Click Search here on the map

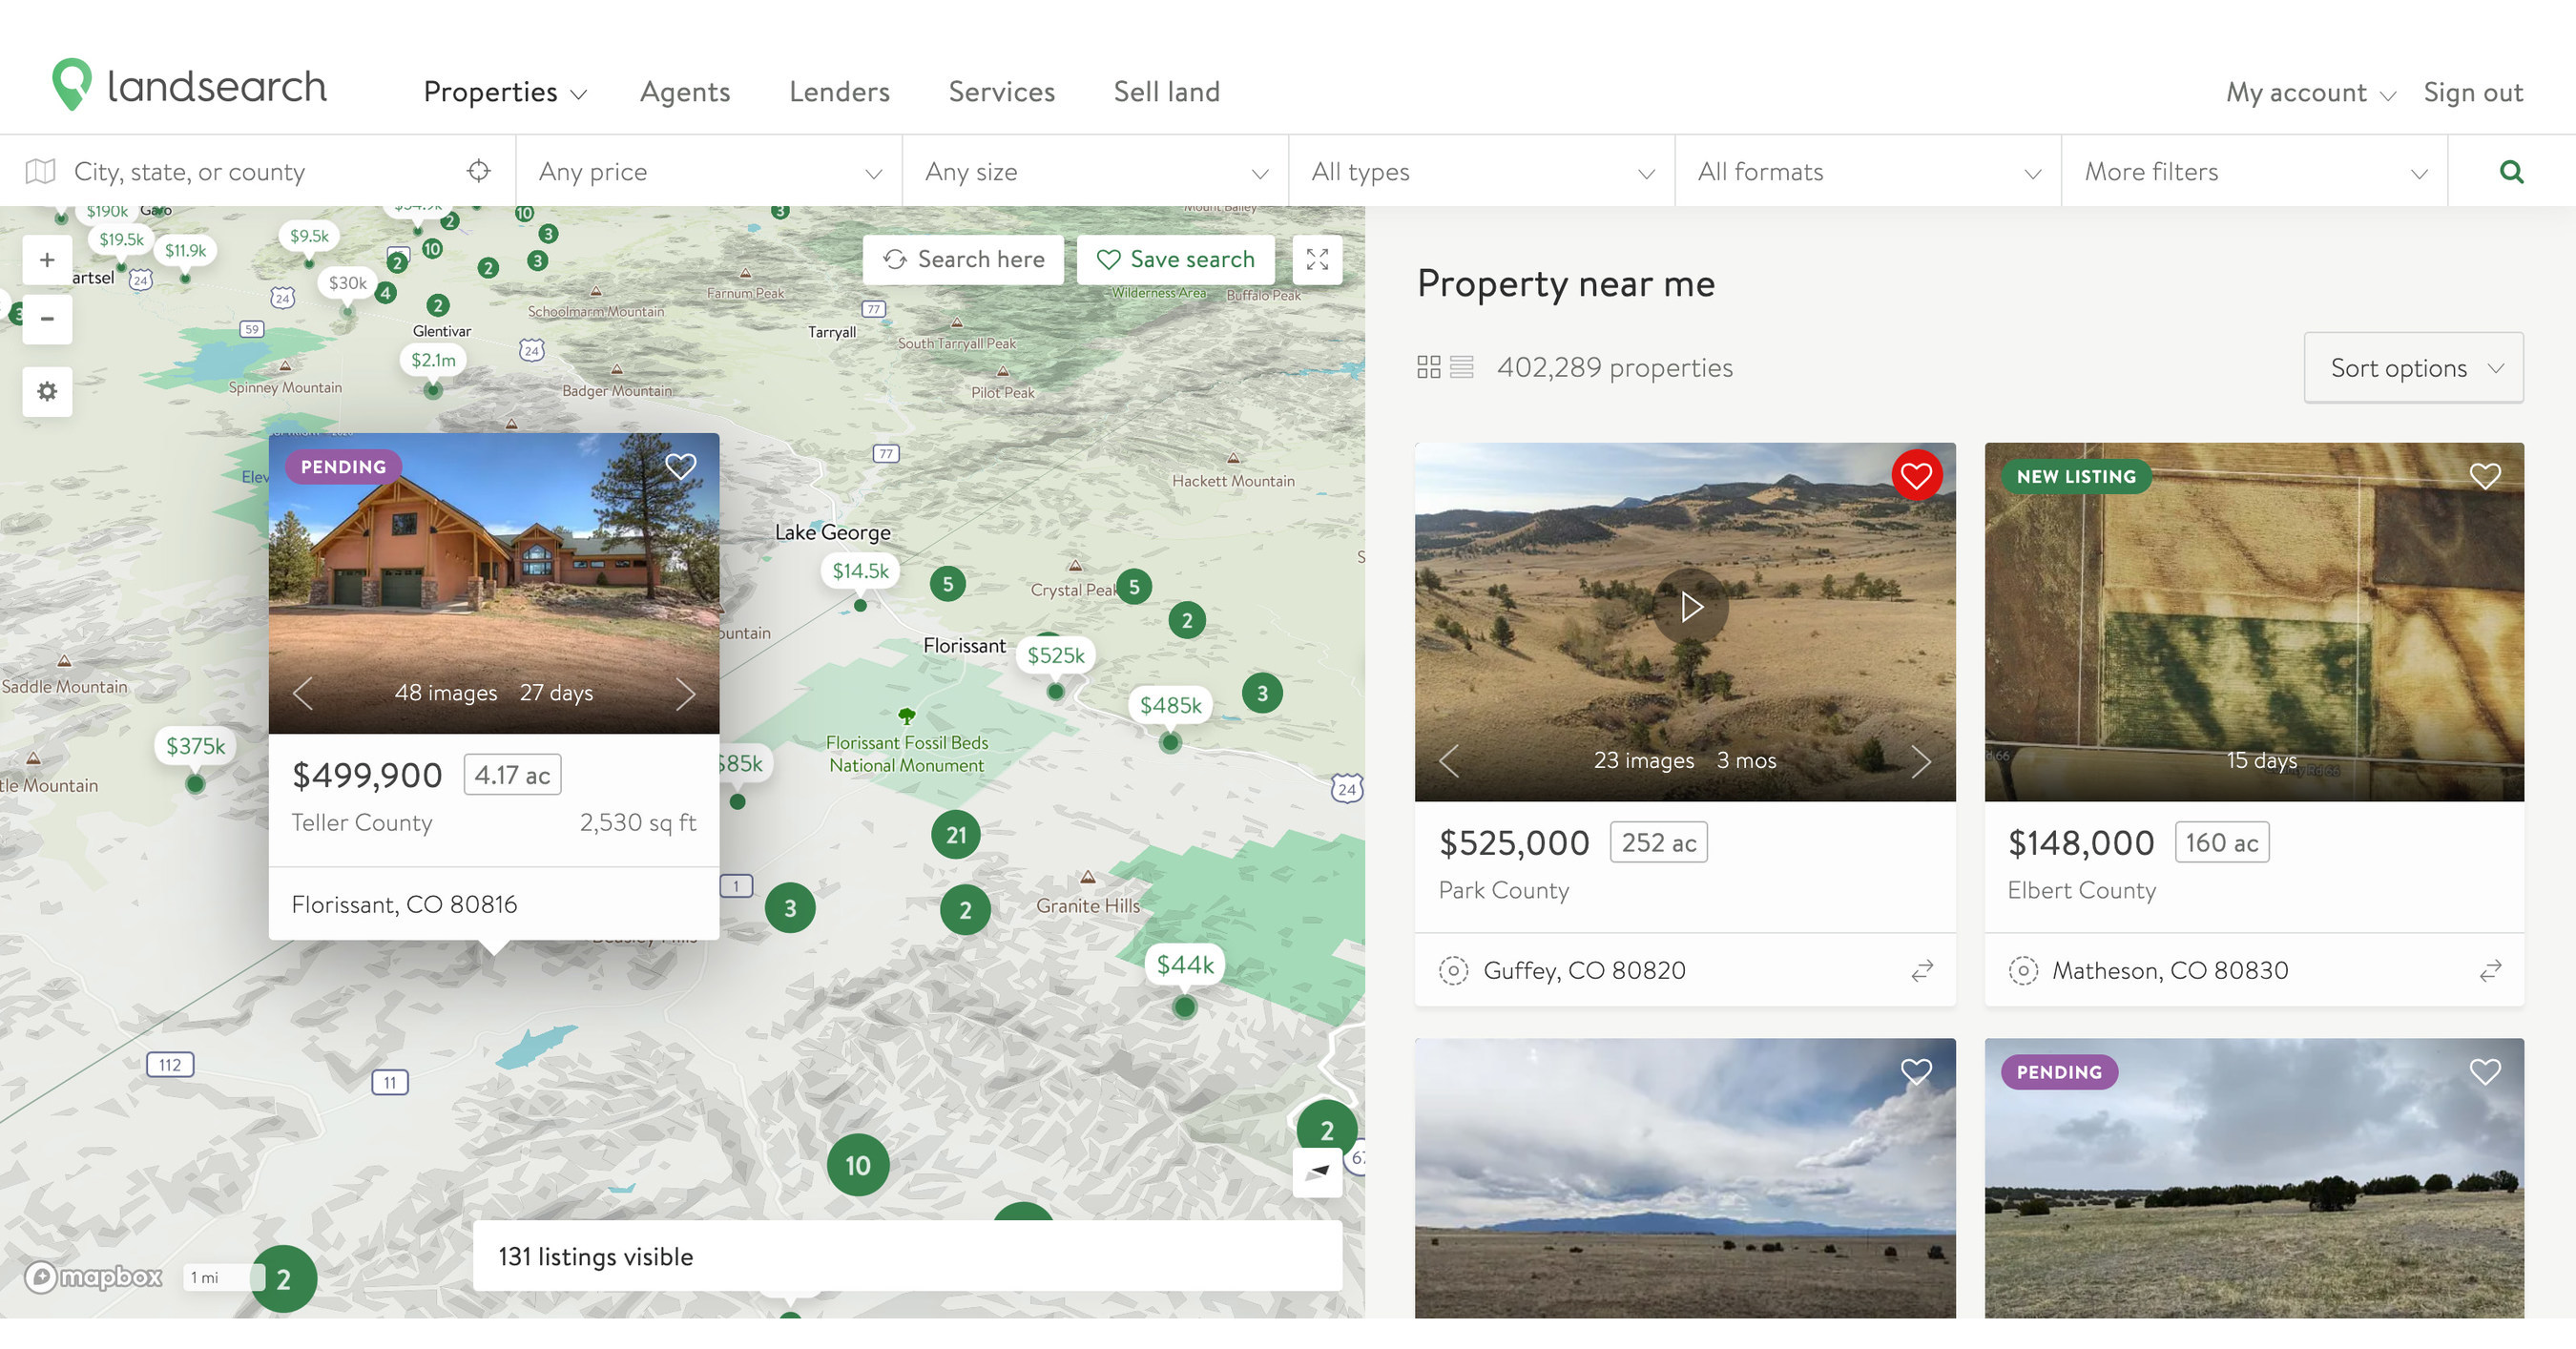(962, 259)
